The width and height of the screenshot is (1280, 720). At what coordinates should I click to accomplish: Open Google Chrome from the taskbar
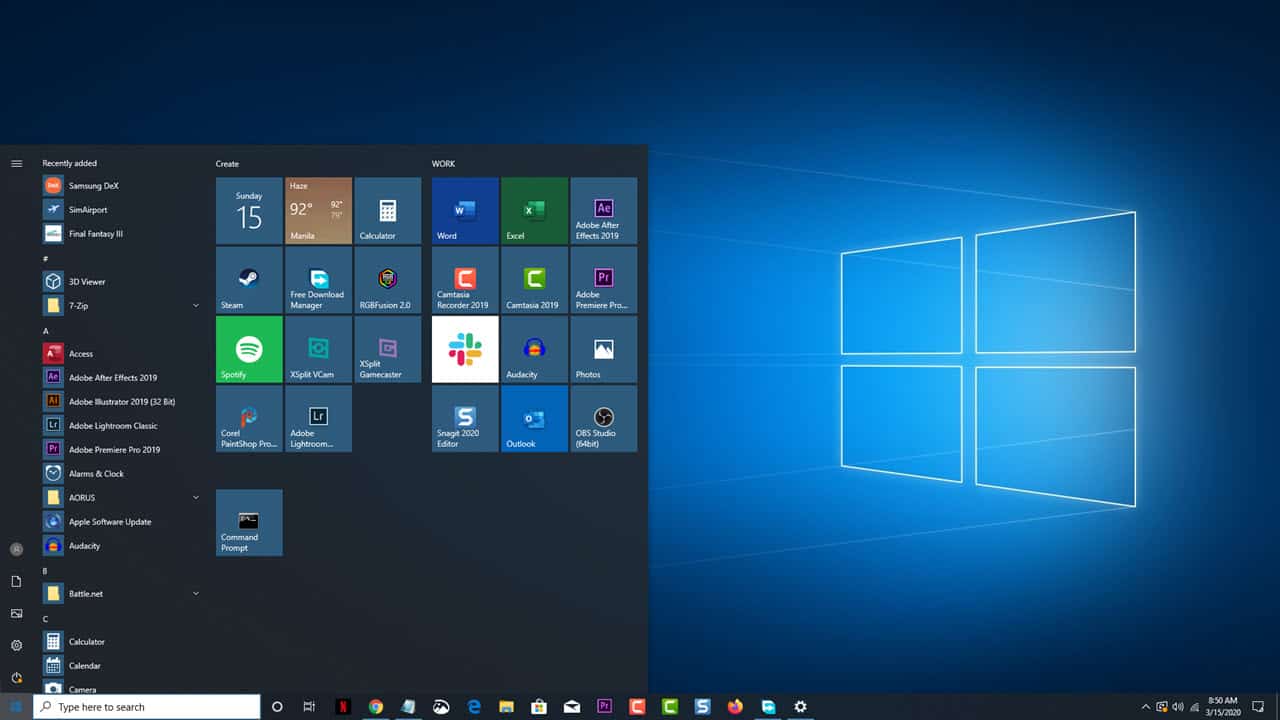(376, 706)
